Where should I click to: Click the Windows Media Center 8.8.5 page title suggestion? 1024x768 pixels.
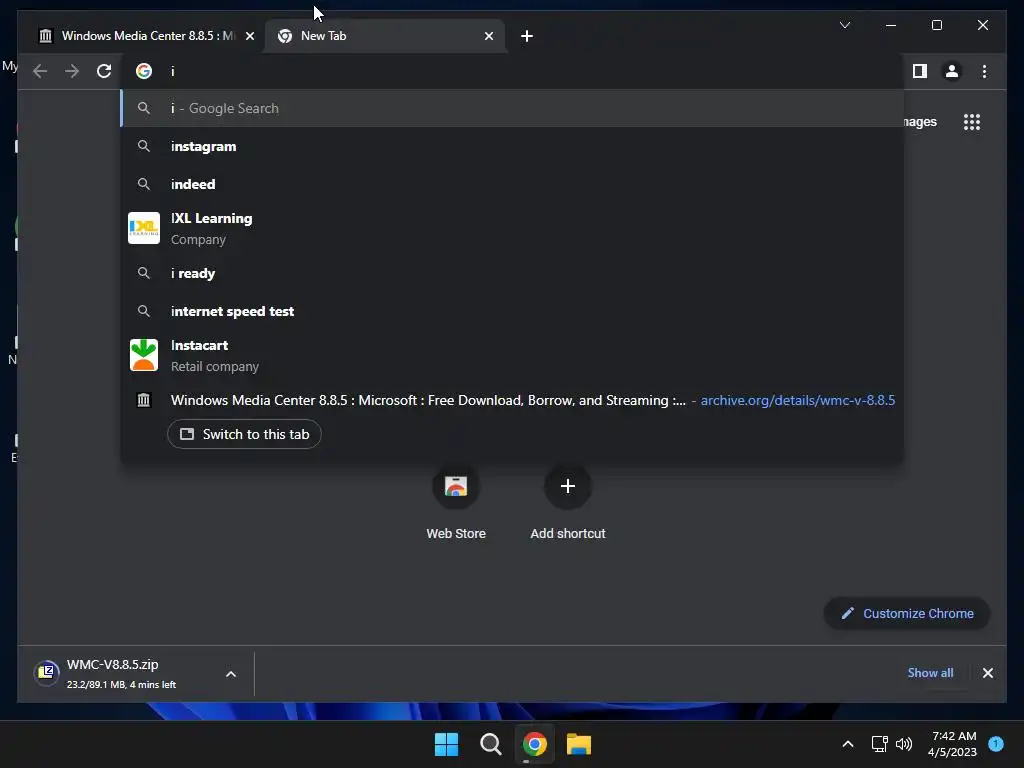[x=428, y=400]
